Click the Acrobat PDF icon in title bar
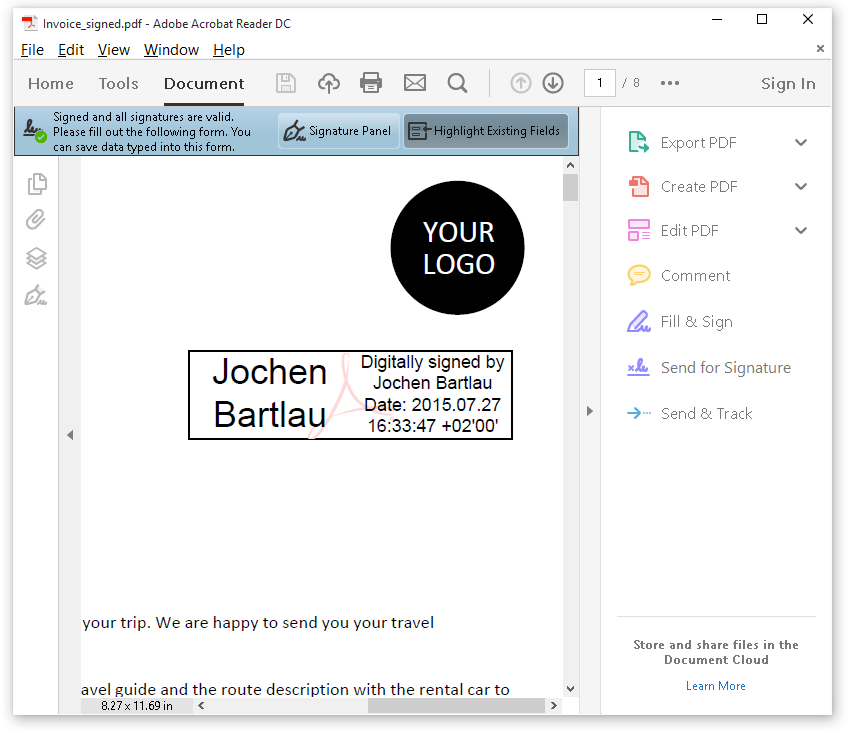The image size is (850, 732). pos(29,23)
